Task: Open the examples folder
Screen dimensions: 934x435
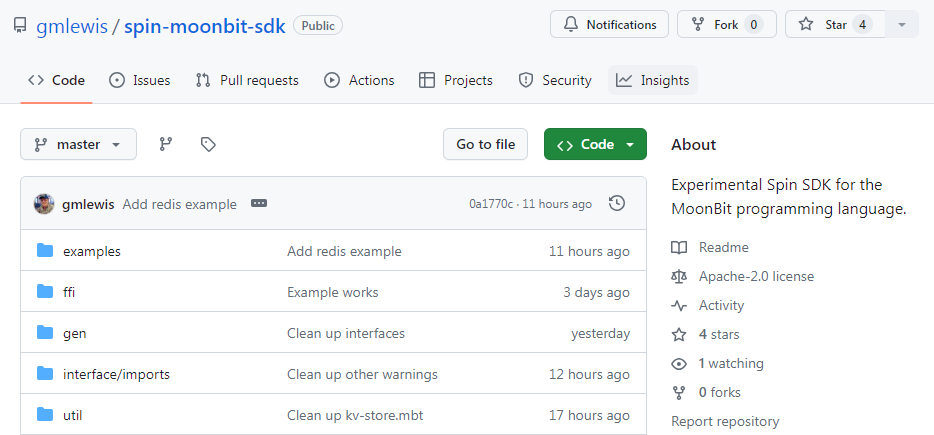Action: coord(92,251)
